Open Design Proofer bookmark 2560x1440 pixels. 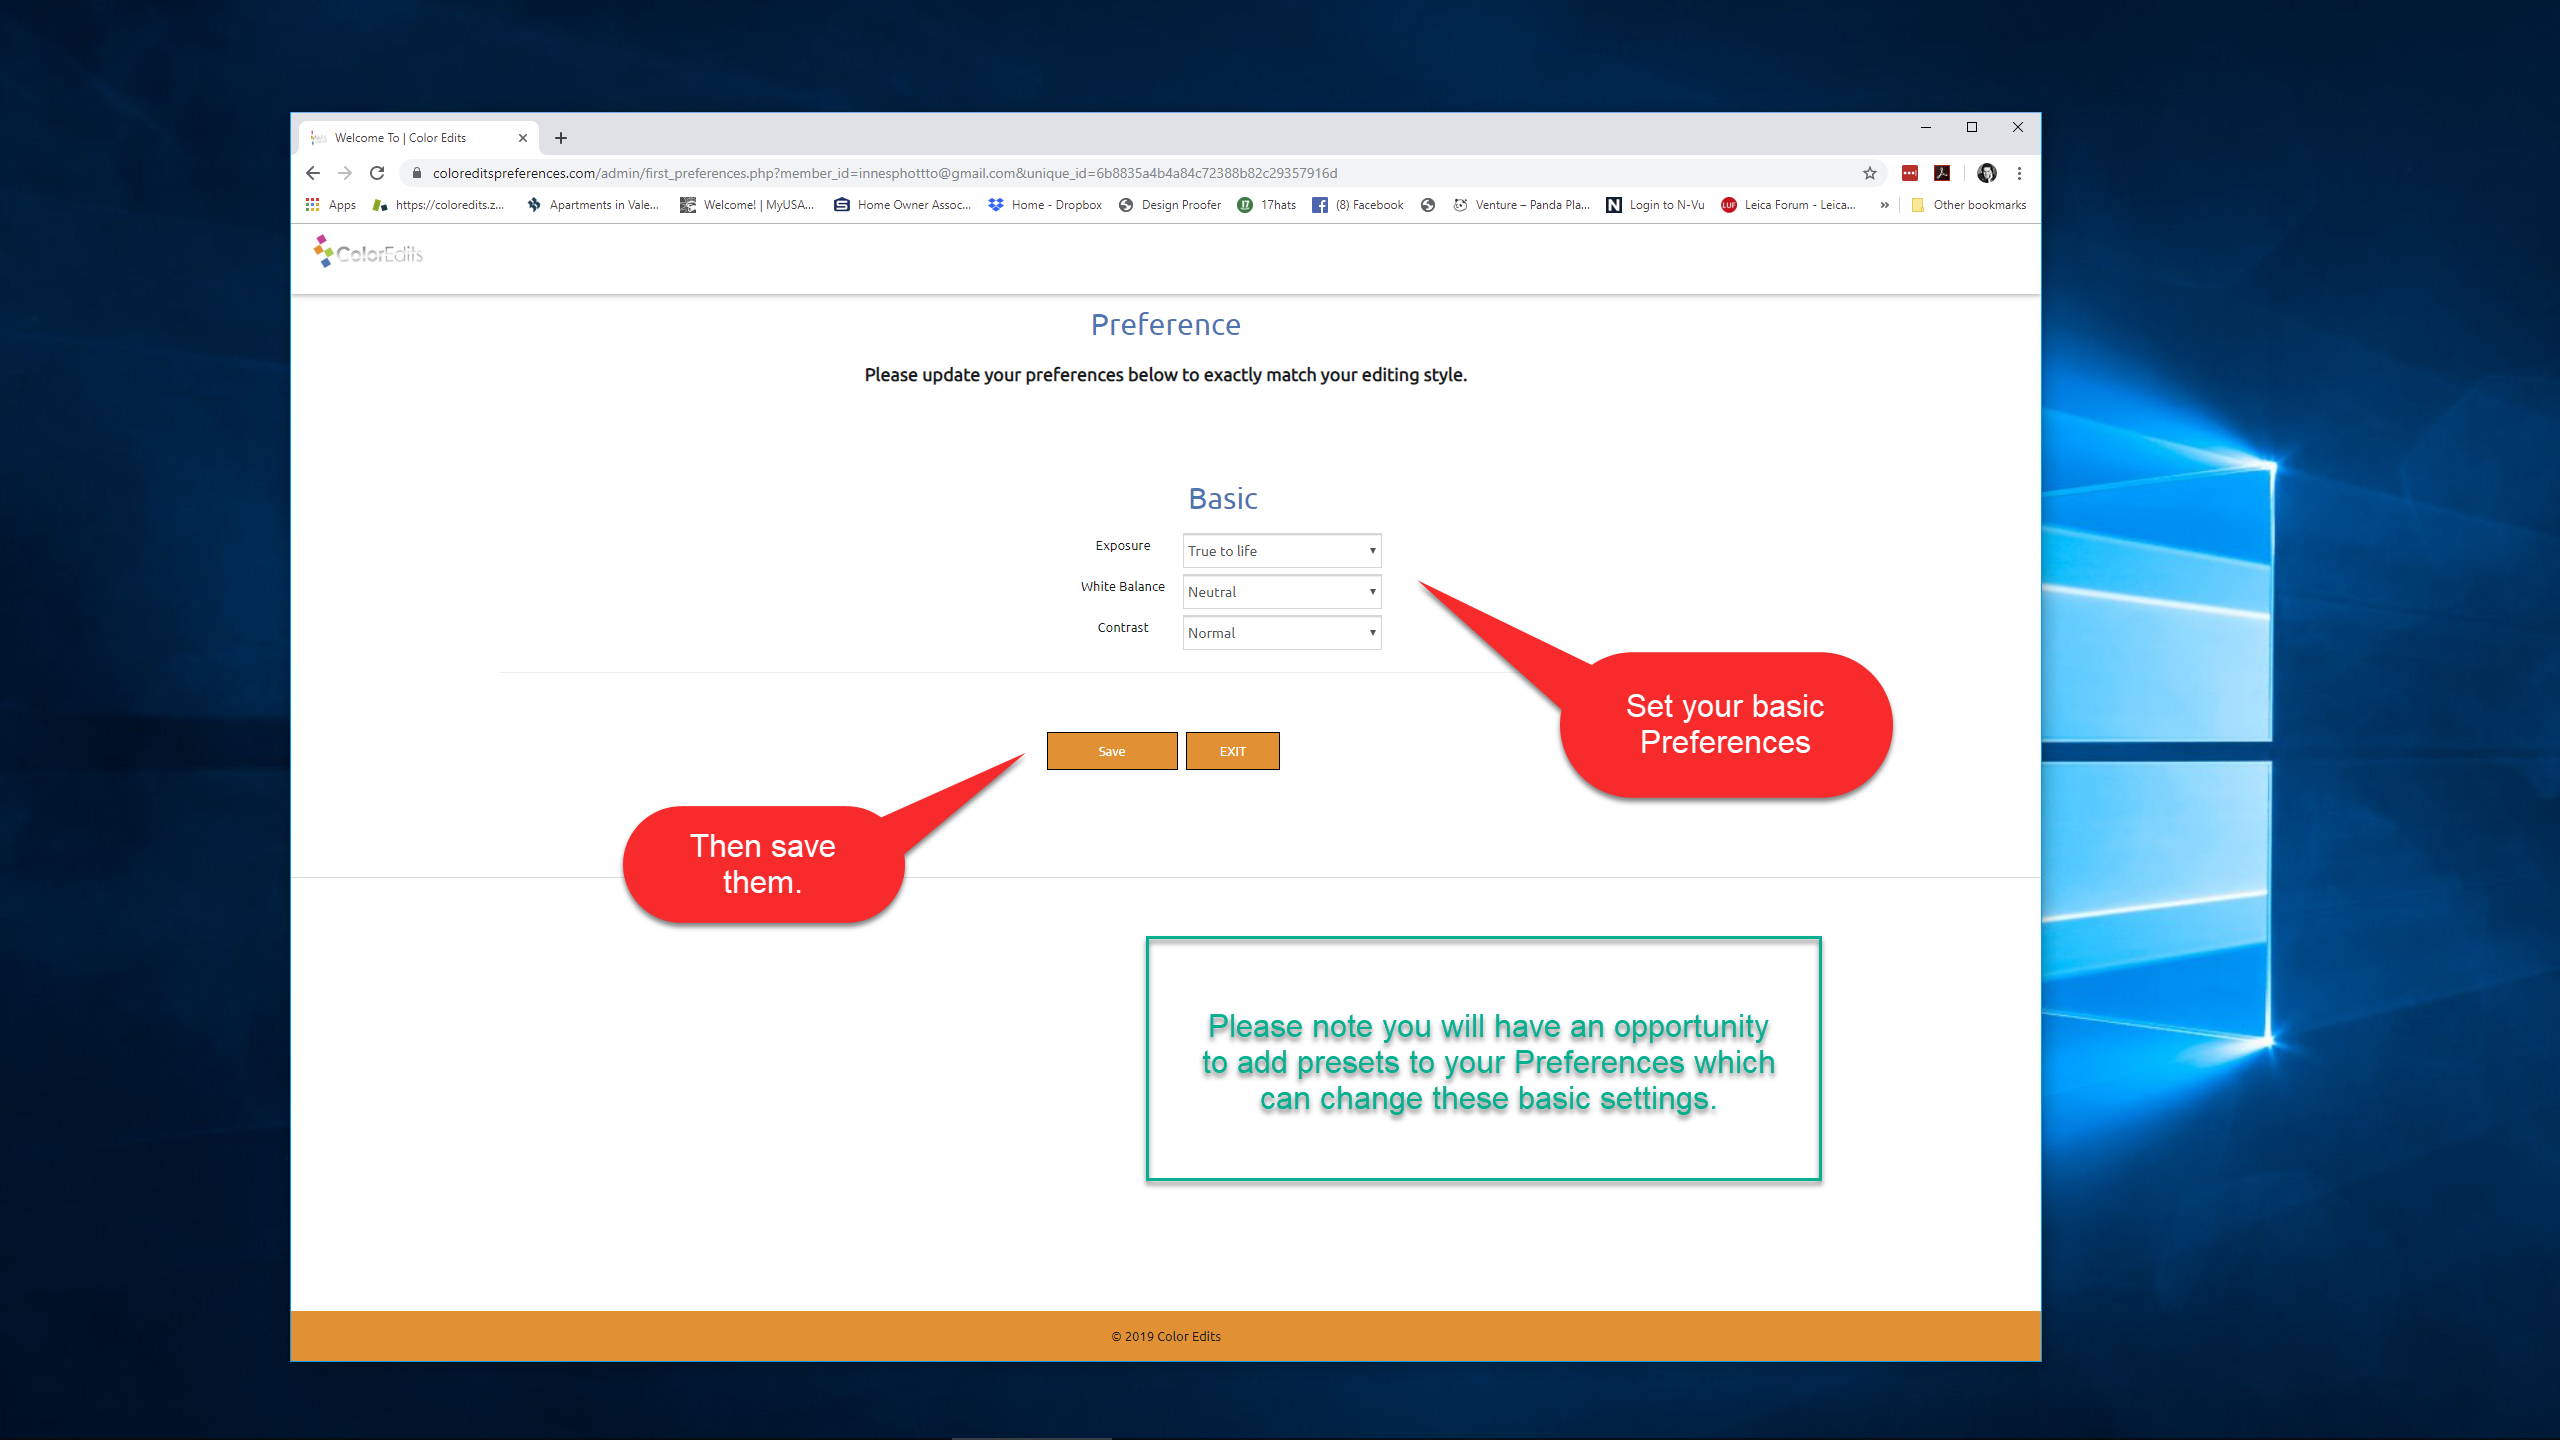coord(1170,205)
